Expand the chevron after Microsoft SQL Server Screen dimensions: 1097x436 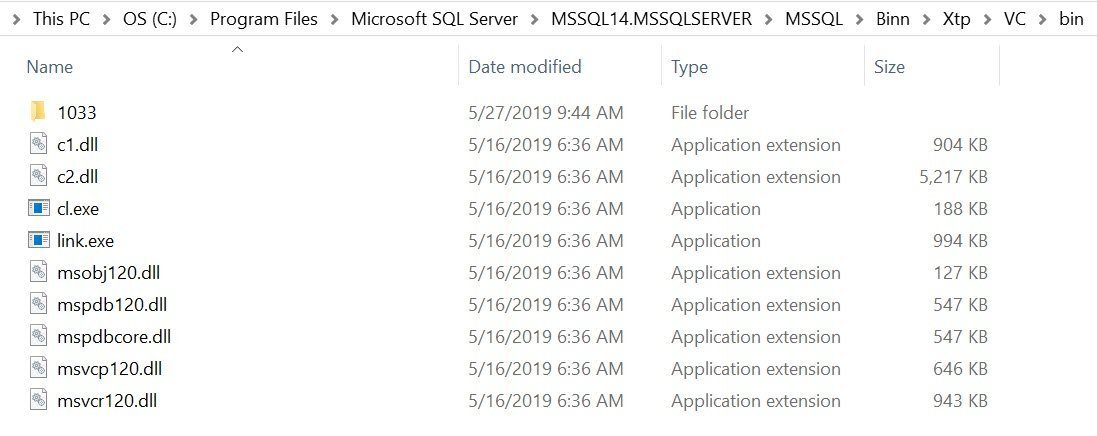coord(535,20)
